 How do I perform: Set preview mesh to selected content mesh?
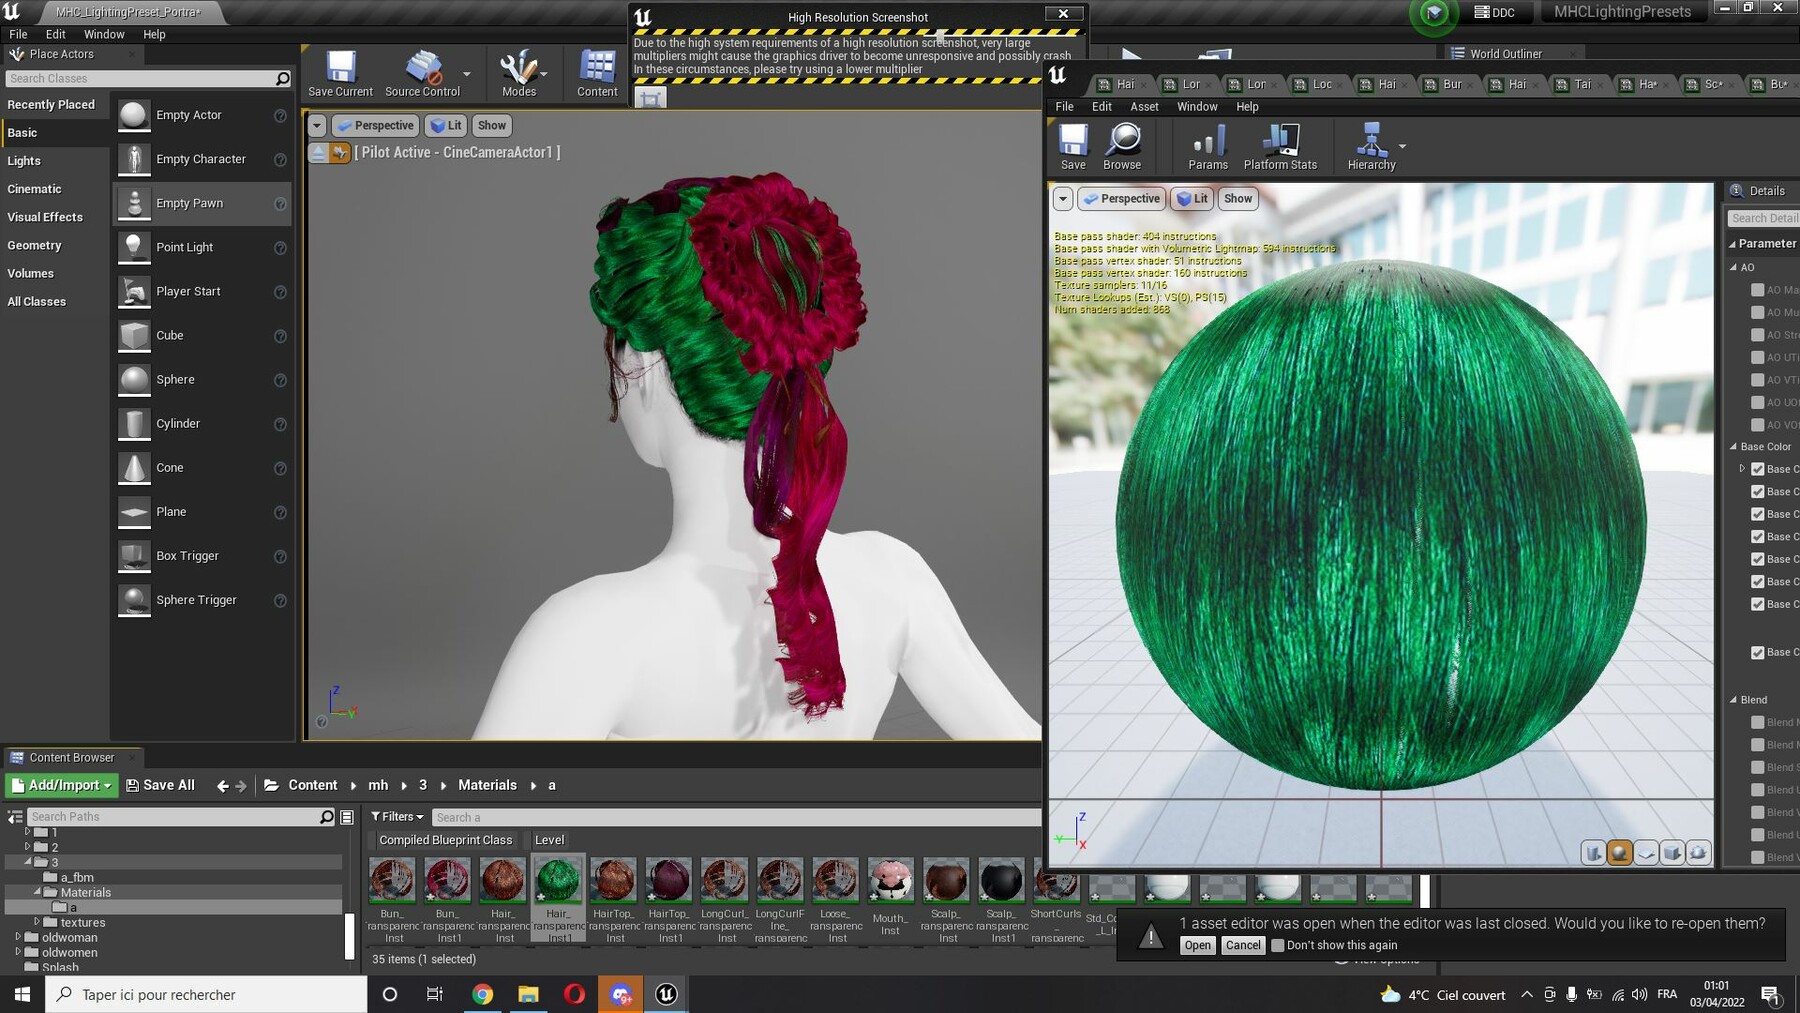click(x=1698, y=853)
